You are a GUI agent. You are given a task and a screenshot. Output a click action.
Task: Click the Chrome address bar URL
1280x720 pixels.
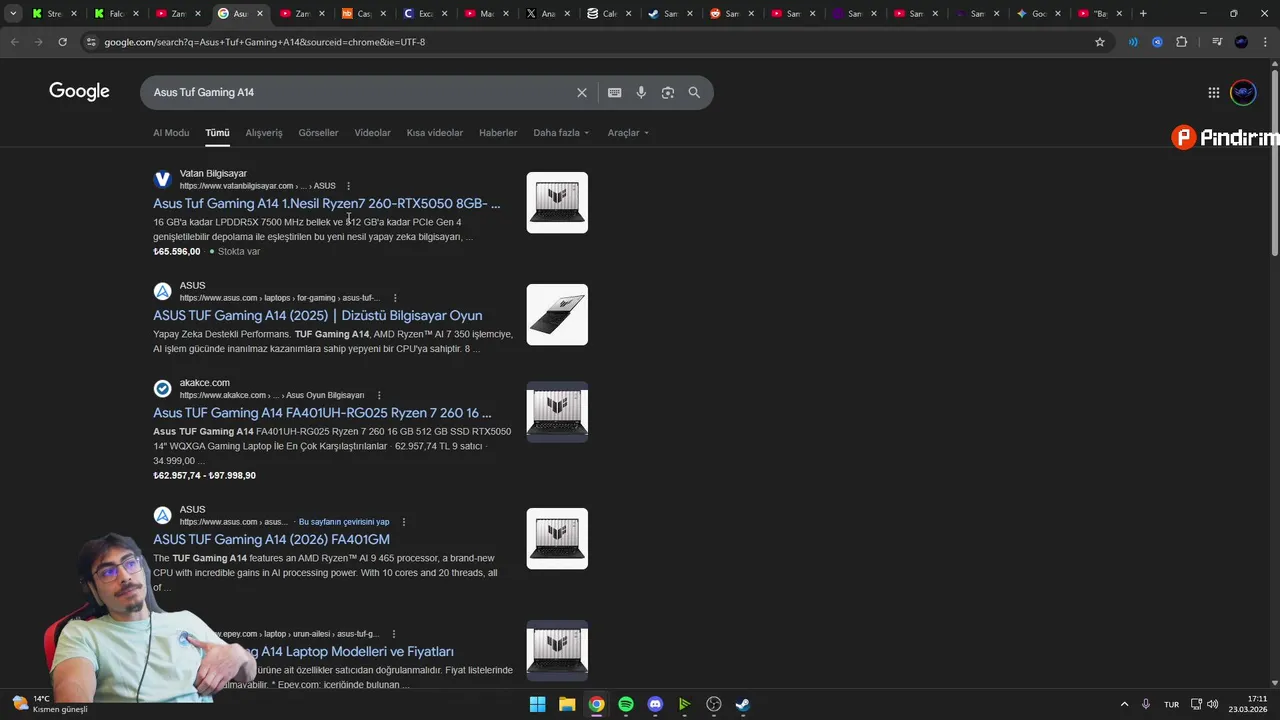(265, 42)
